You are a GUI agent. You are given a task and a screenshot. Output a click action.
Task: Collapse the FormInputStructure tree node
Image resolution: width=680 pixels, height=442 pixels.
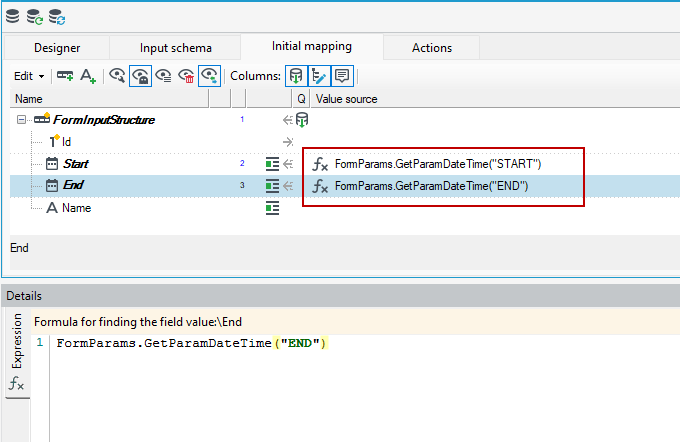coord(21,120)
